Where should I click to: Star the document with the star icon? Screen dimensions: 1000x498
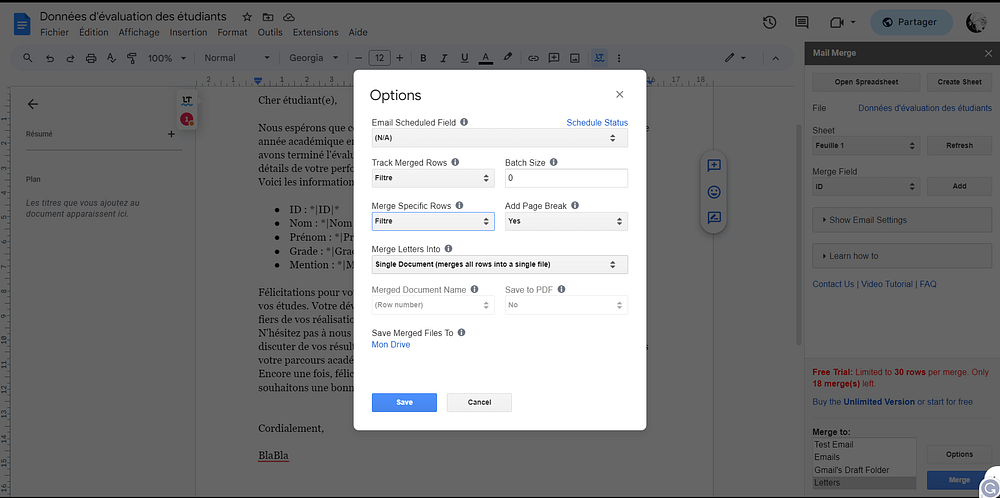tap(245, 17)
